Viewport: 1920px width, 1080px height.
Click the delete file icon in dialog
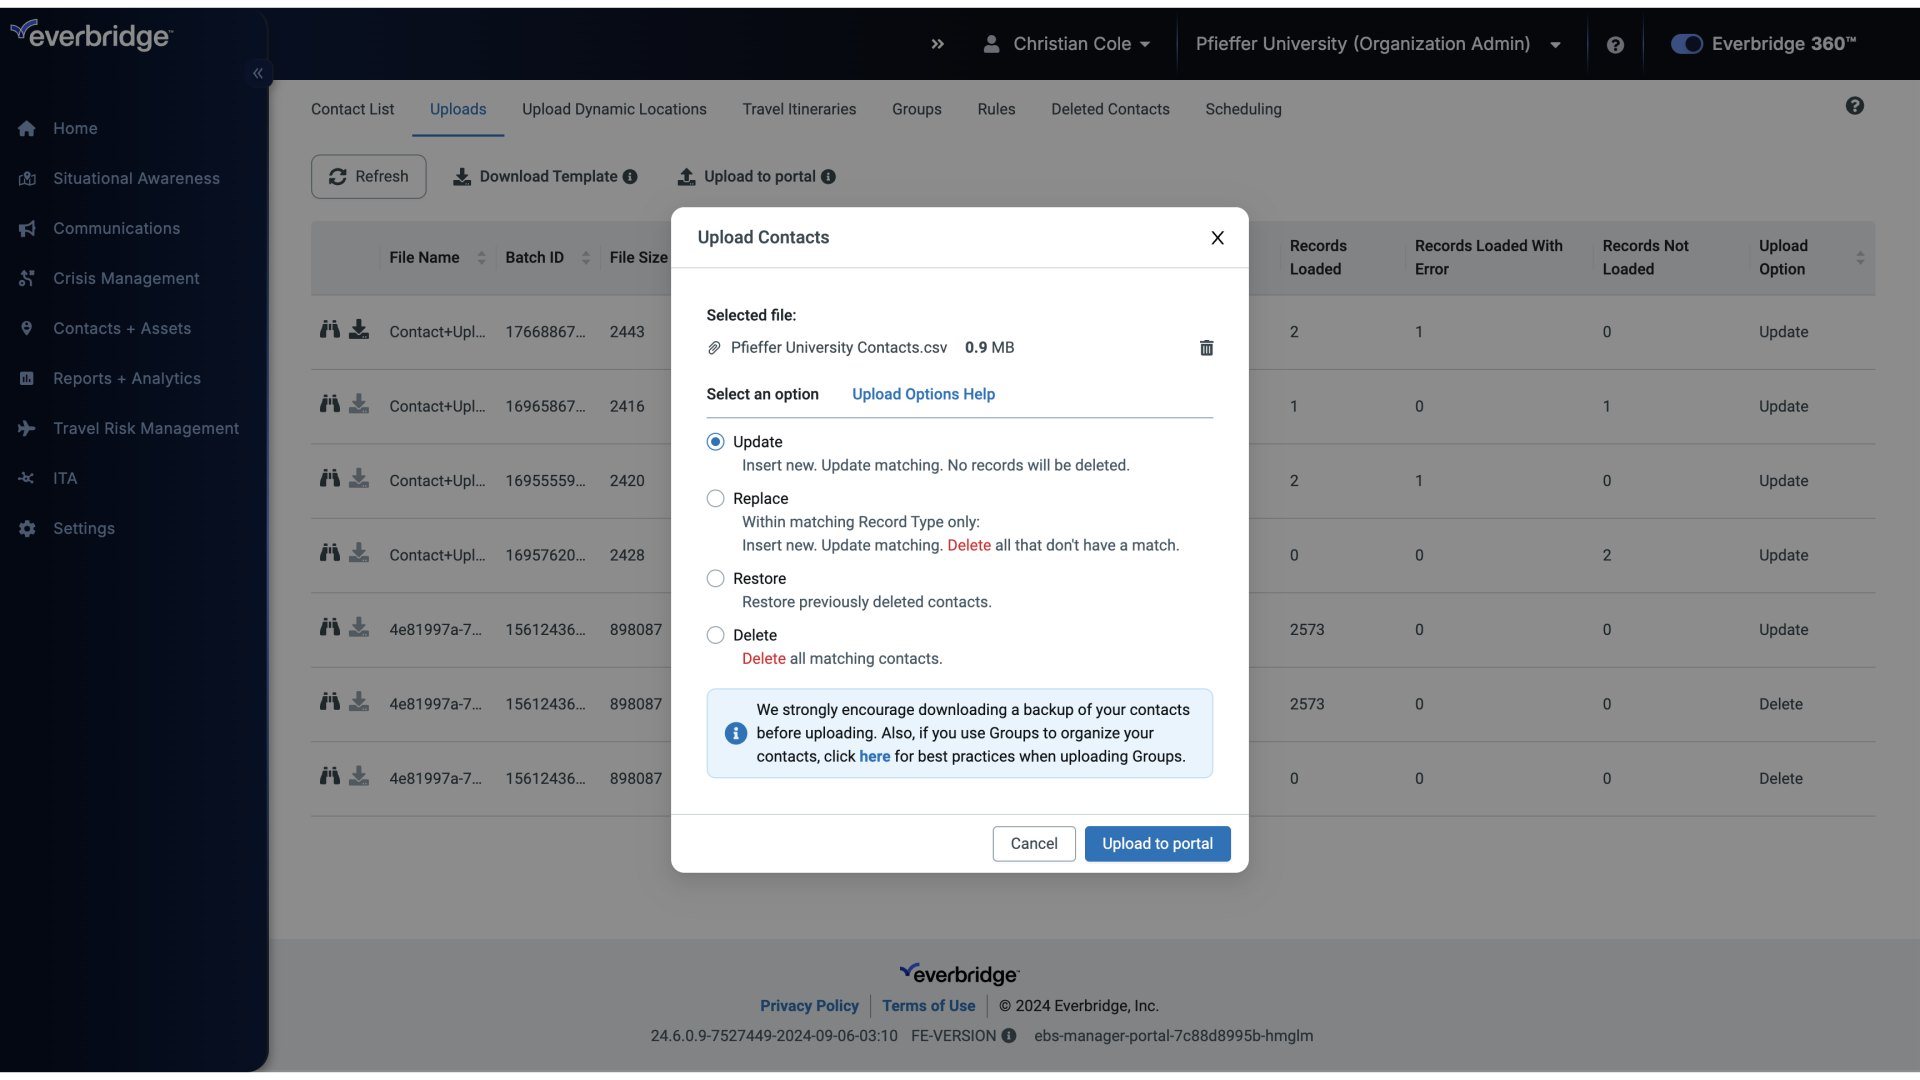[x=1205, y=348]
